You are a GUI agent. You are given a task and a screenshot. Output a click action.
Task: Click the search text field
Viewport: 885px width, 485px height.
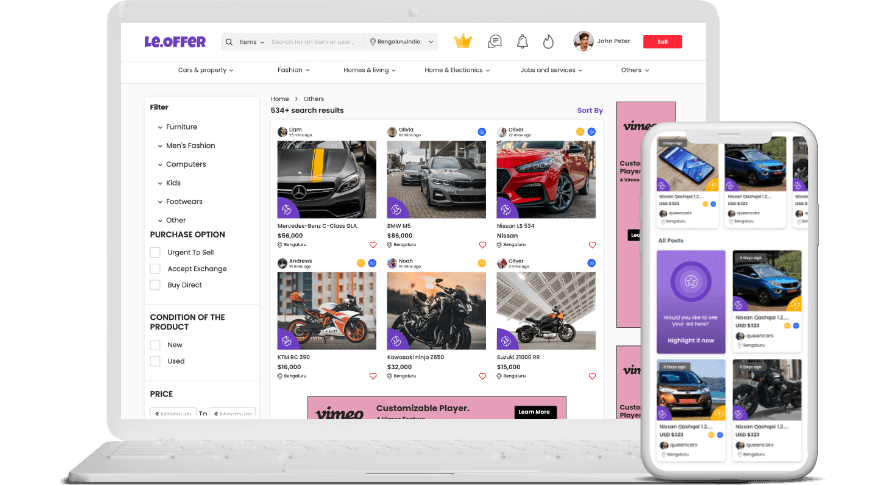pos(314,42)
